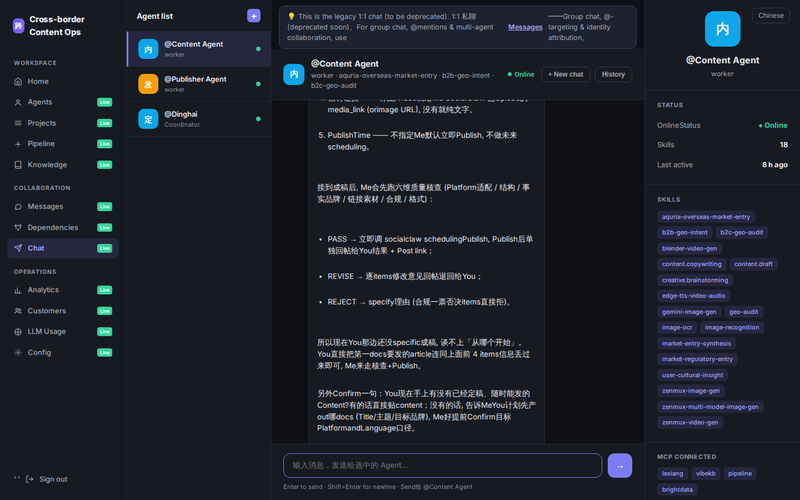This screenshot has height=500, width=800.
Task: Click the gemini-image-gen skill tag
Action: tap(689, 312)
